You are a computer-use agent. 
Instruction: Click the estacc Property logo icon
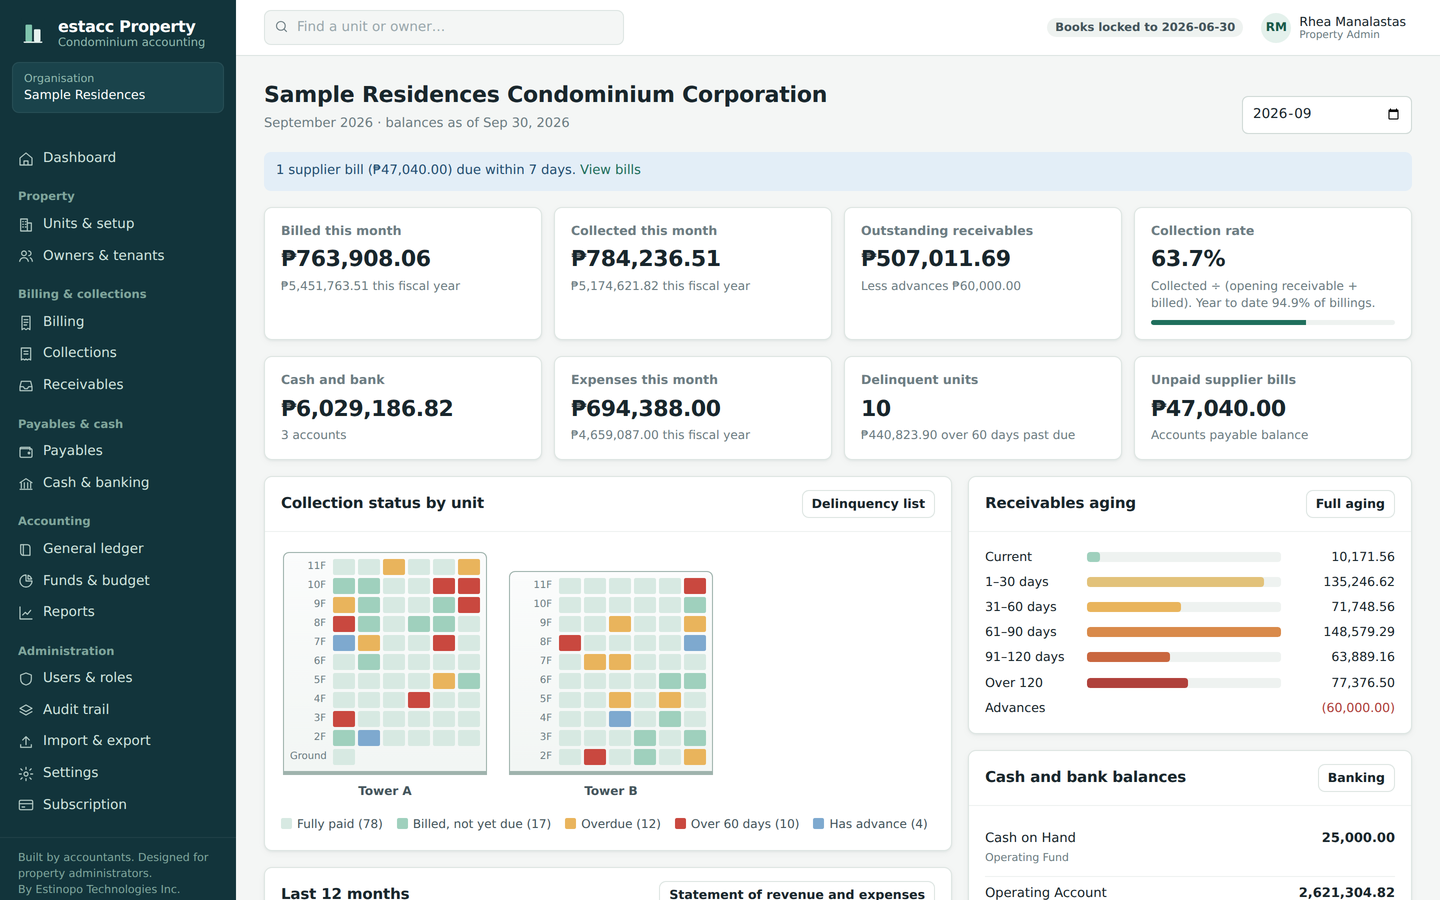pos(33,34)
